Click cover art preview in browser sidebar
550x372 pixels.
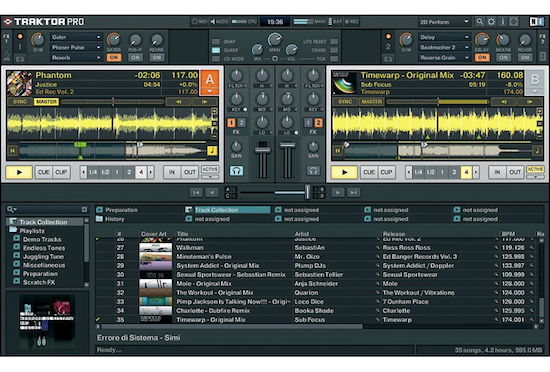click(47, 322)
